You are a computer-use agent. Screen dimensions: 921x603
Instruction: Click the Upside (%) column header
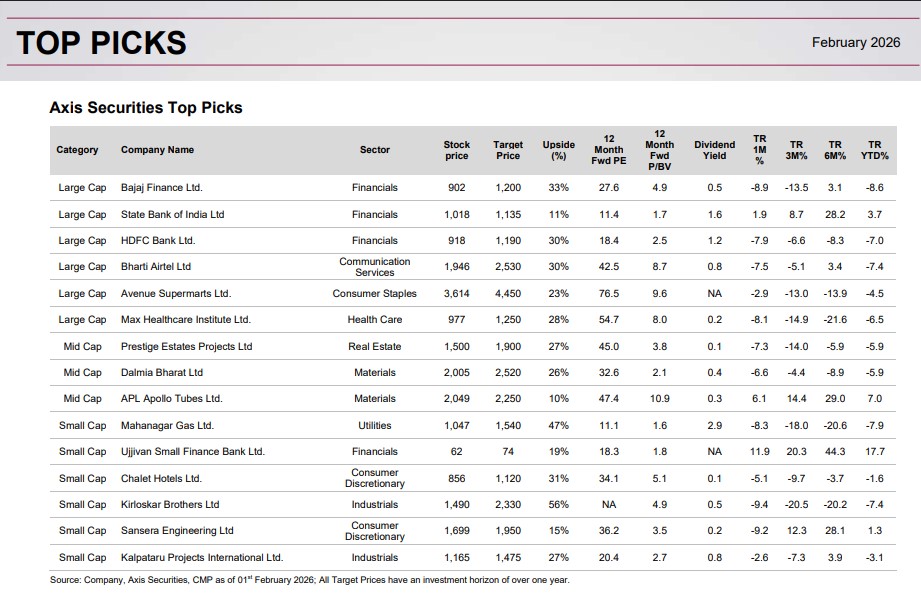[557, 149]
